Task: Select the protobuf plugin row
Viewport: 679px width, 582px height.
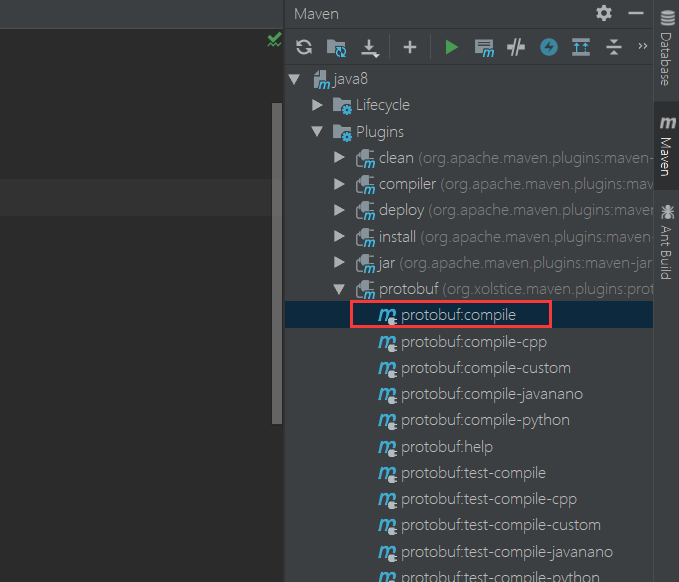Action: pos(469,289)
